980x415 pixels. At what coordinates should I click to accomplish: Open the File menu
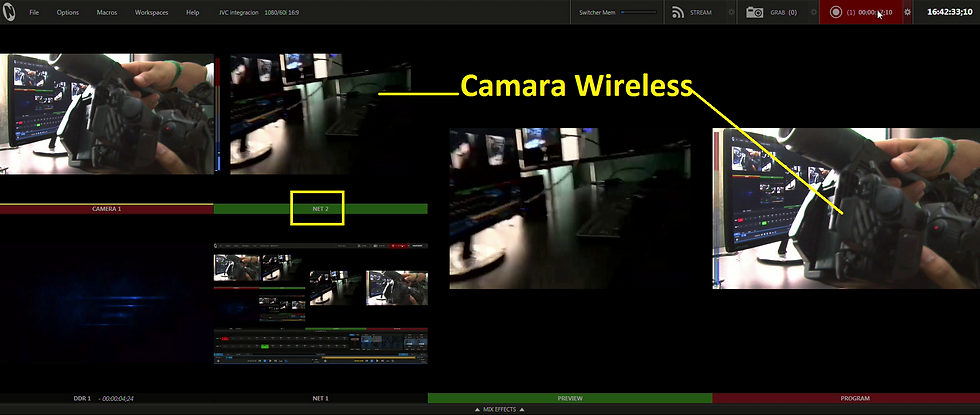[34, 12]
